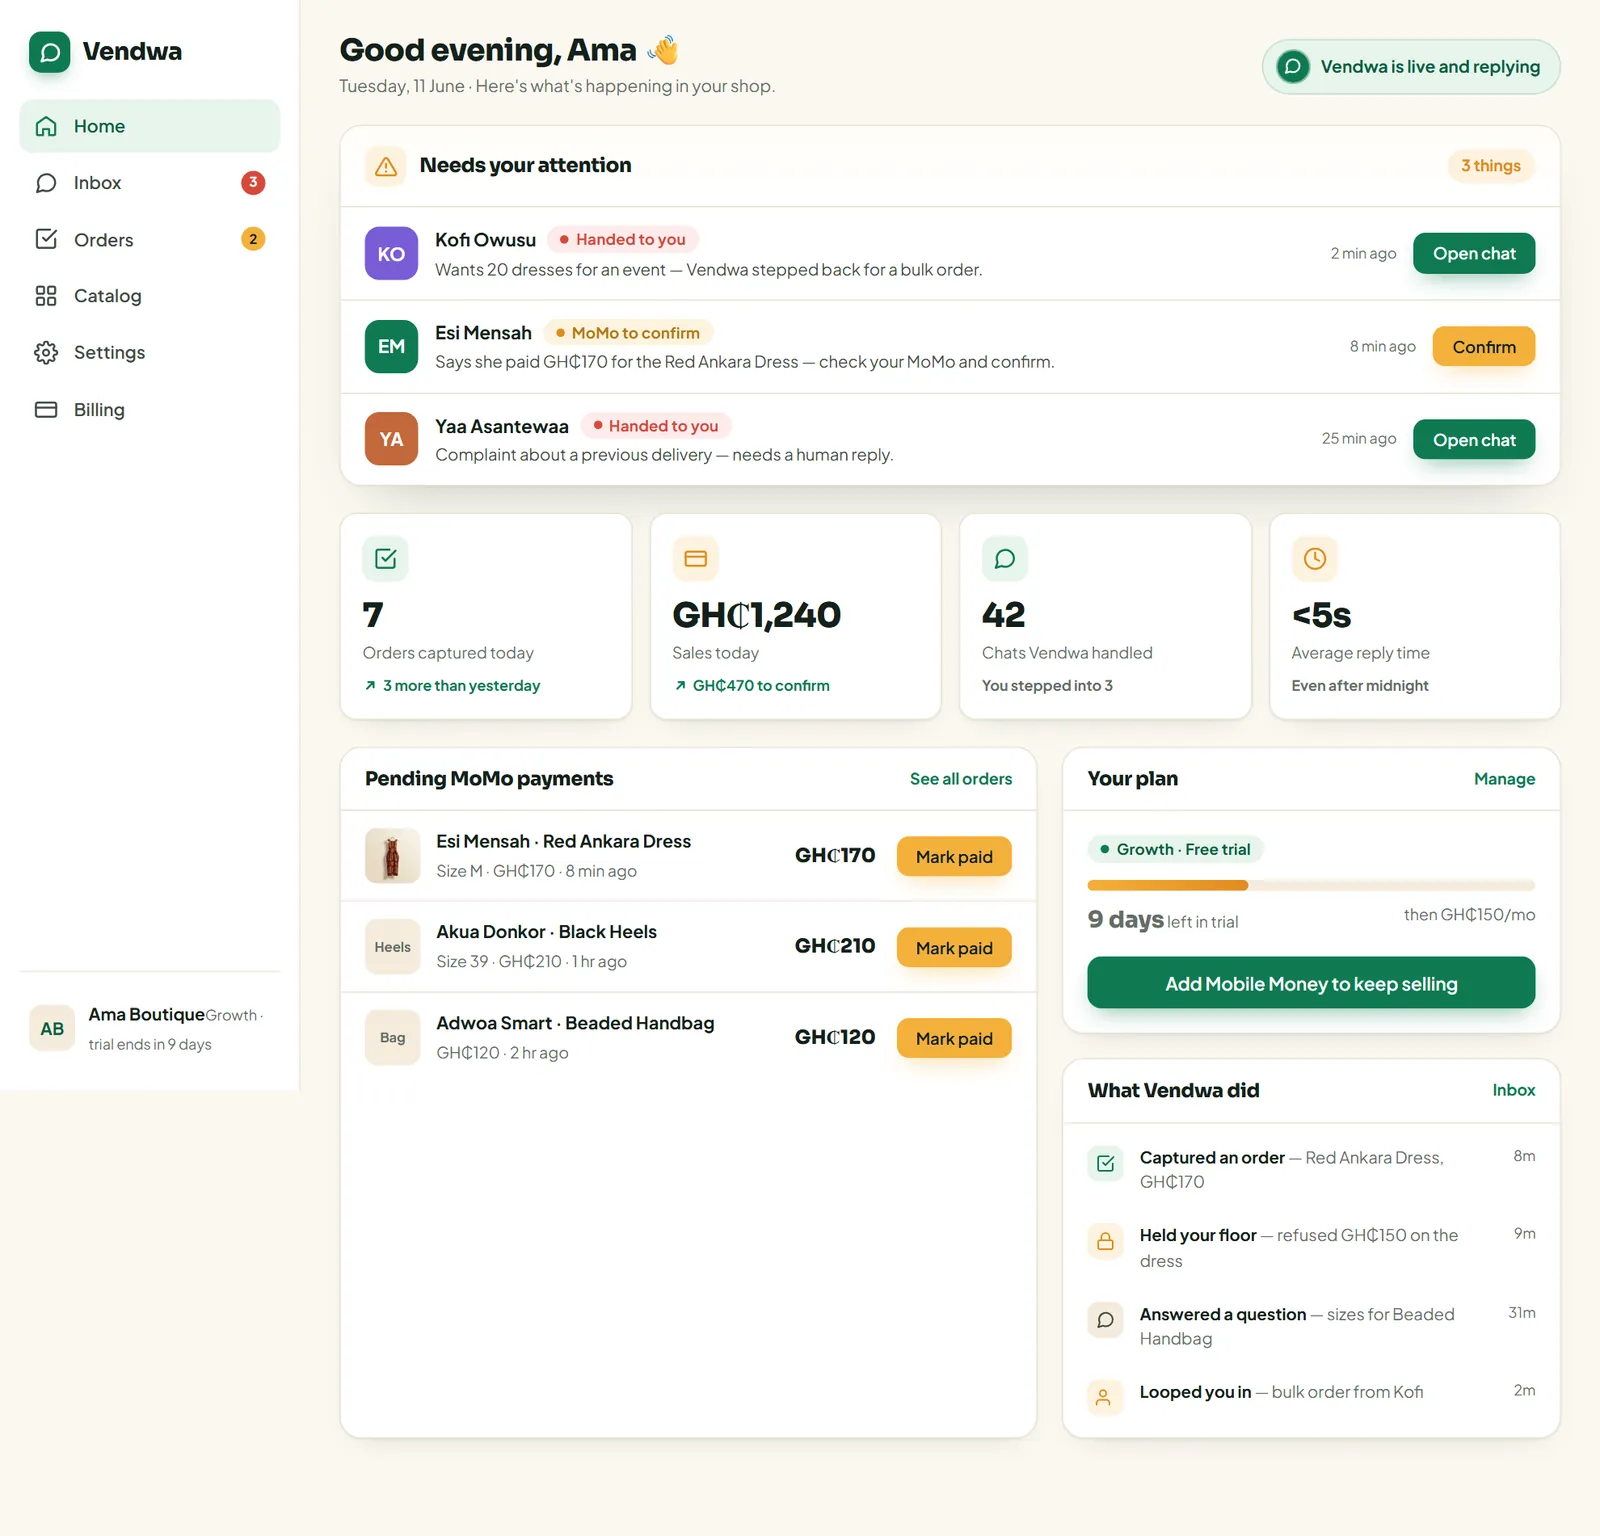Click the Inbox red badge showing 3
The width and height of the screenshot is (1600, 1536).
(253, 182)
